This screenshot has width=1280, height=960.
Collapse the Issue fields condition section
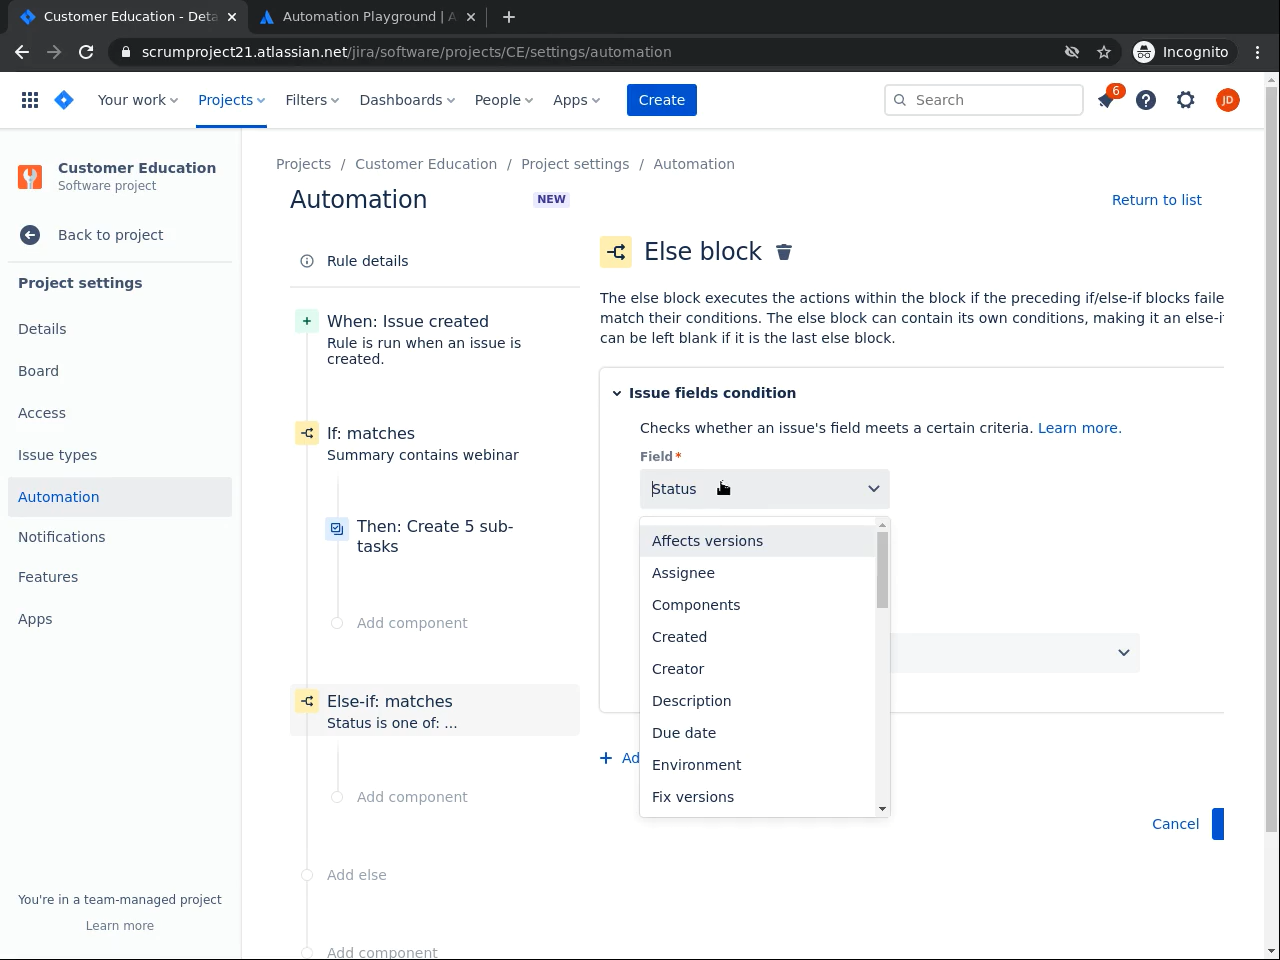point(617,393)
